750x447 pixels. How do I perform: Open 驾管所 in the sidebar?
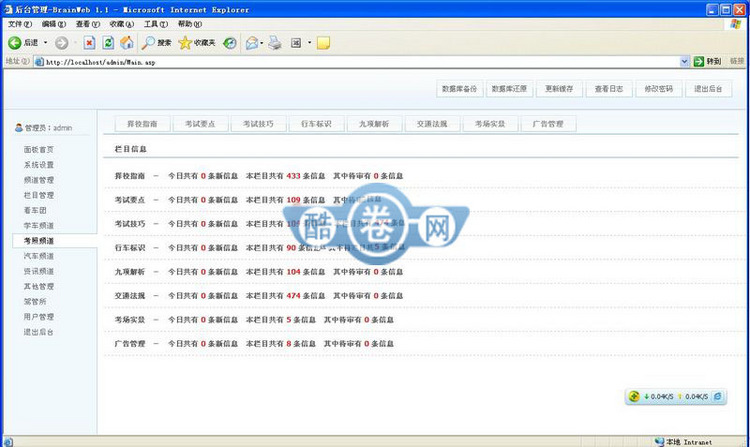click(x=35, y=302)
